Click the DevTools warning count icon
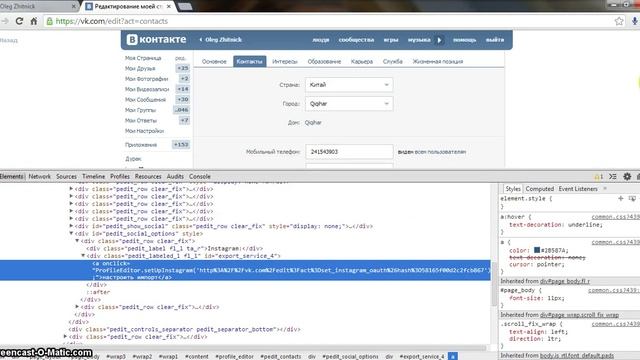 [x=599, y=177]
